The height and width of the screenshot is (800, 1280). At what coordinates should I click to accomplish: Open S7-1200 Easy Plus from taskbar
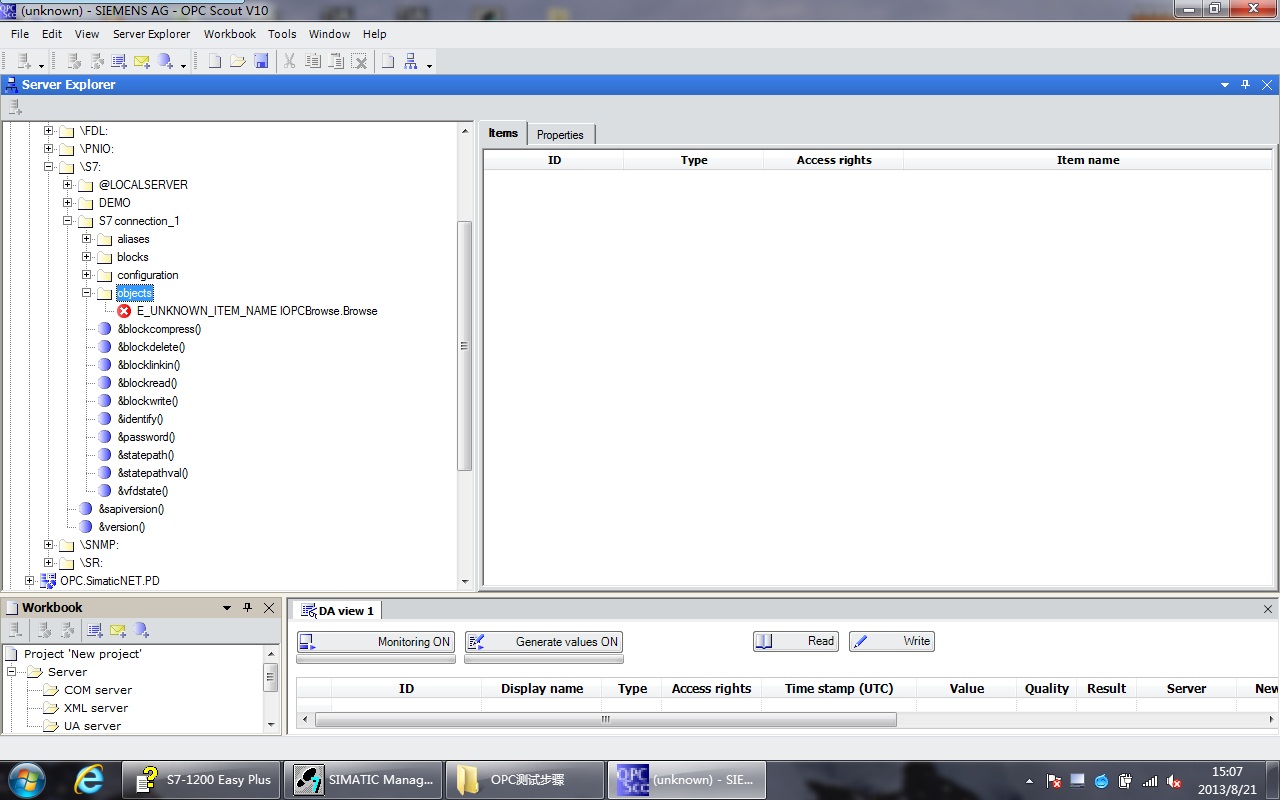tap(202, 780)
